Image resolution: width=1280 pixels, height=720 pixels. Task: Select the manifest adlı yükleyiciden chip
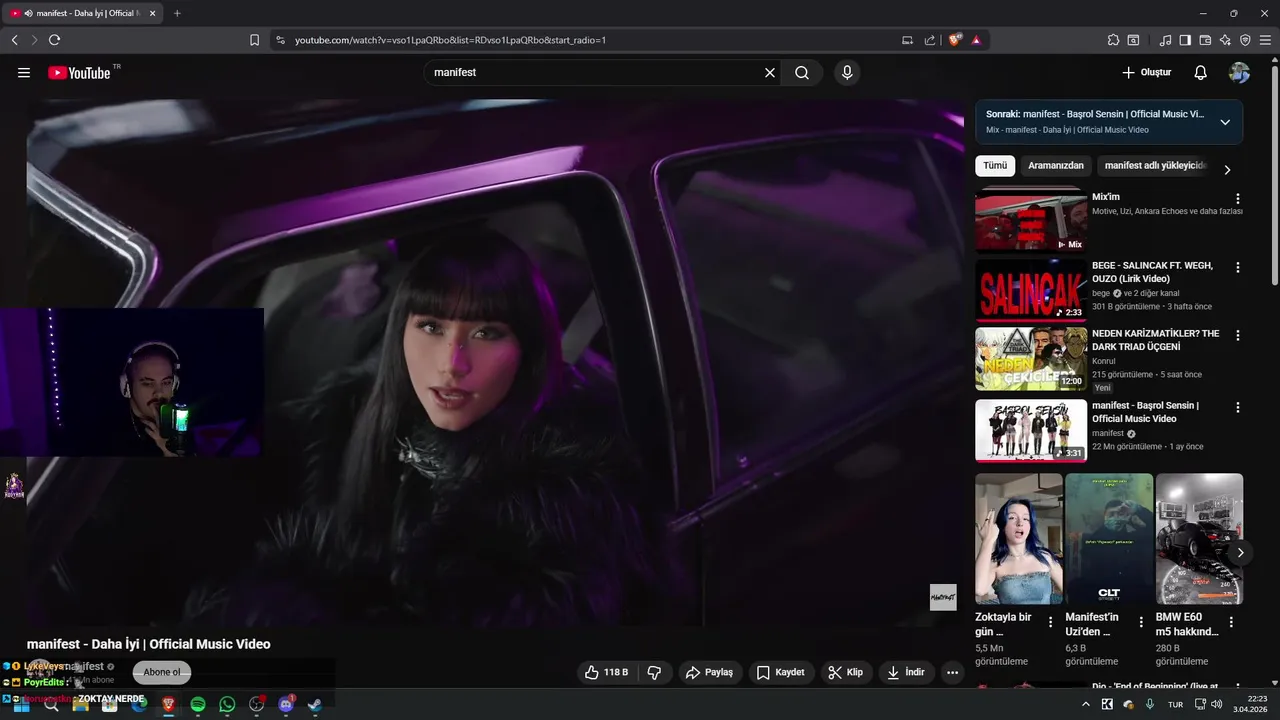pos(1155,166)
